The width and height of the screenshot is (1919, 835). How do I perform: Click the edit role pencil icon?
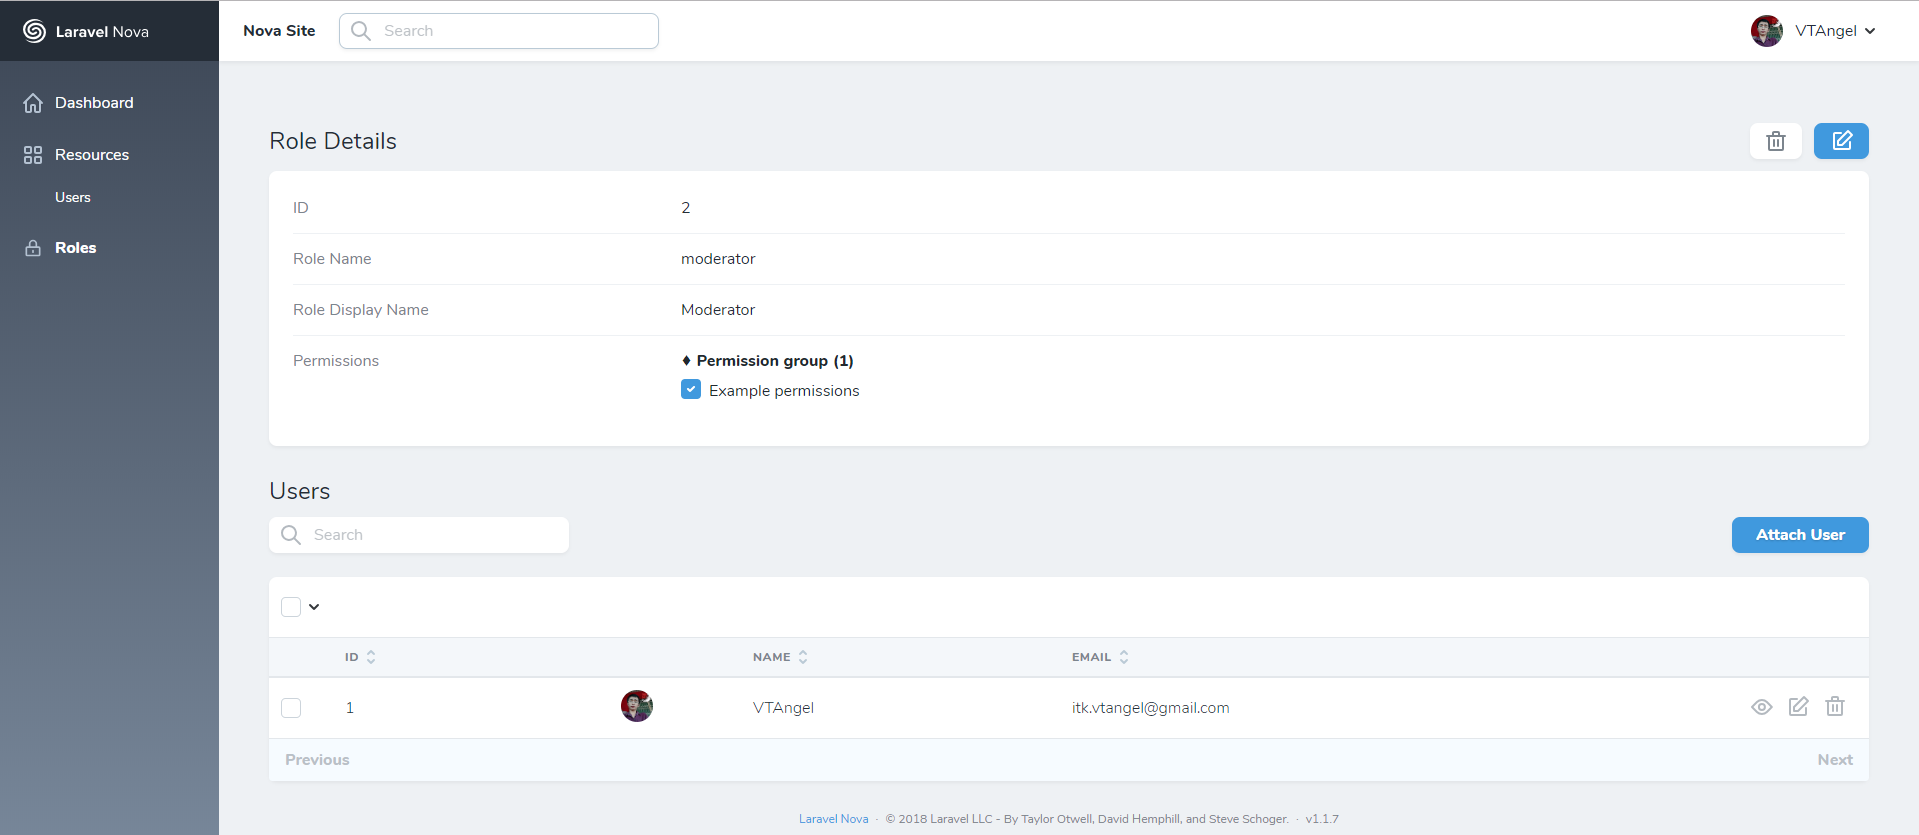[x=1840, y=141]
